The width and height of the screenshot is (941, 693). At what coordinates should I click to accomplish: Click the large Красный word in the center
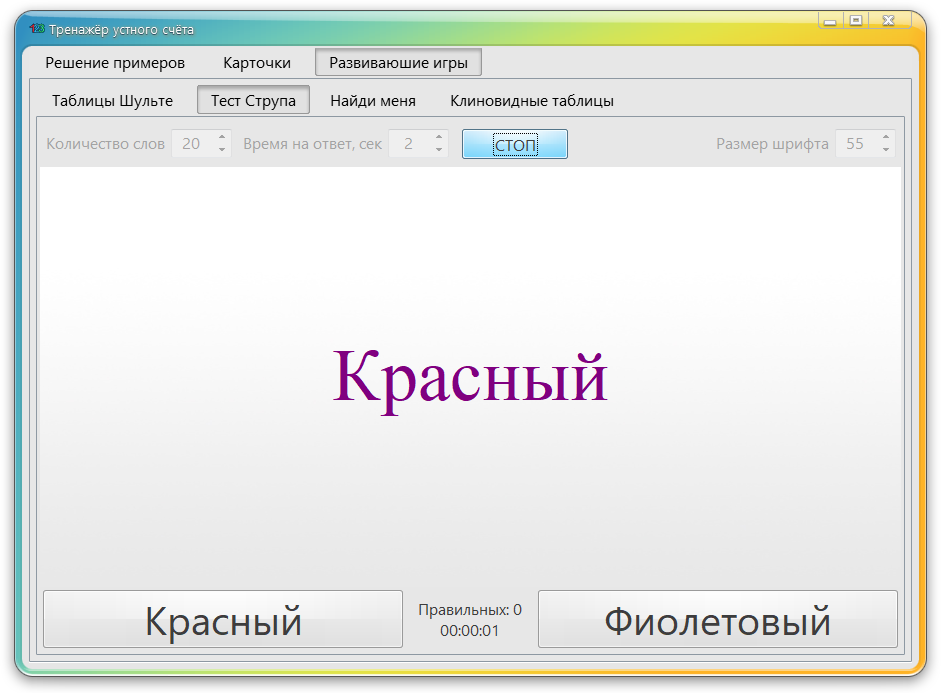[470, 374]
